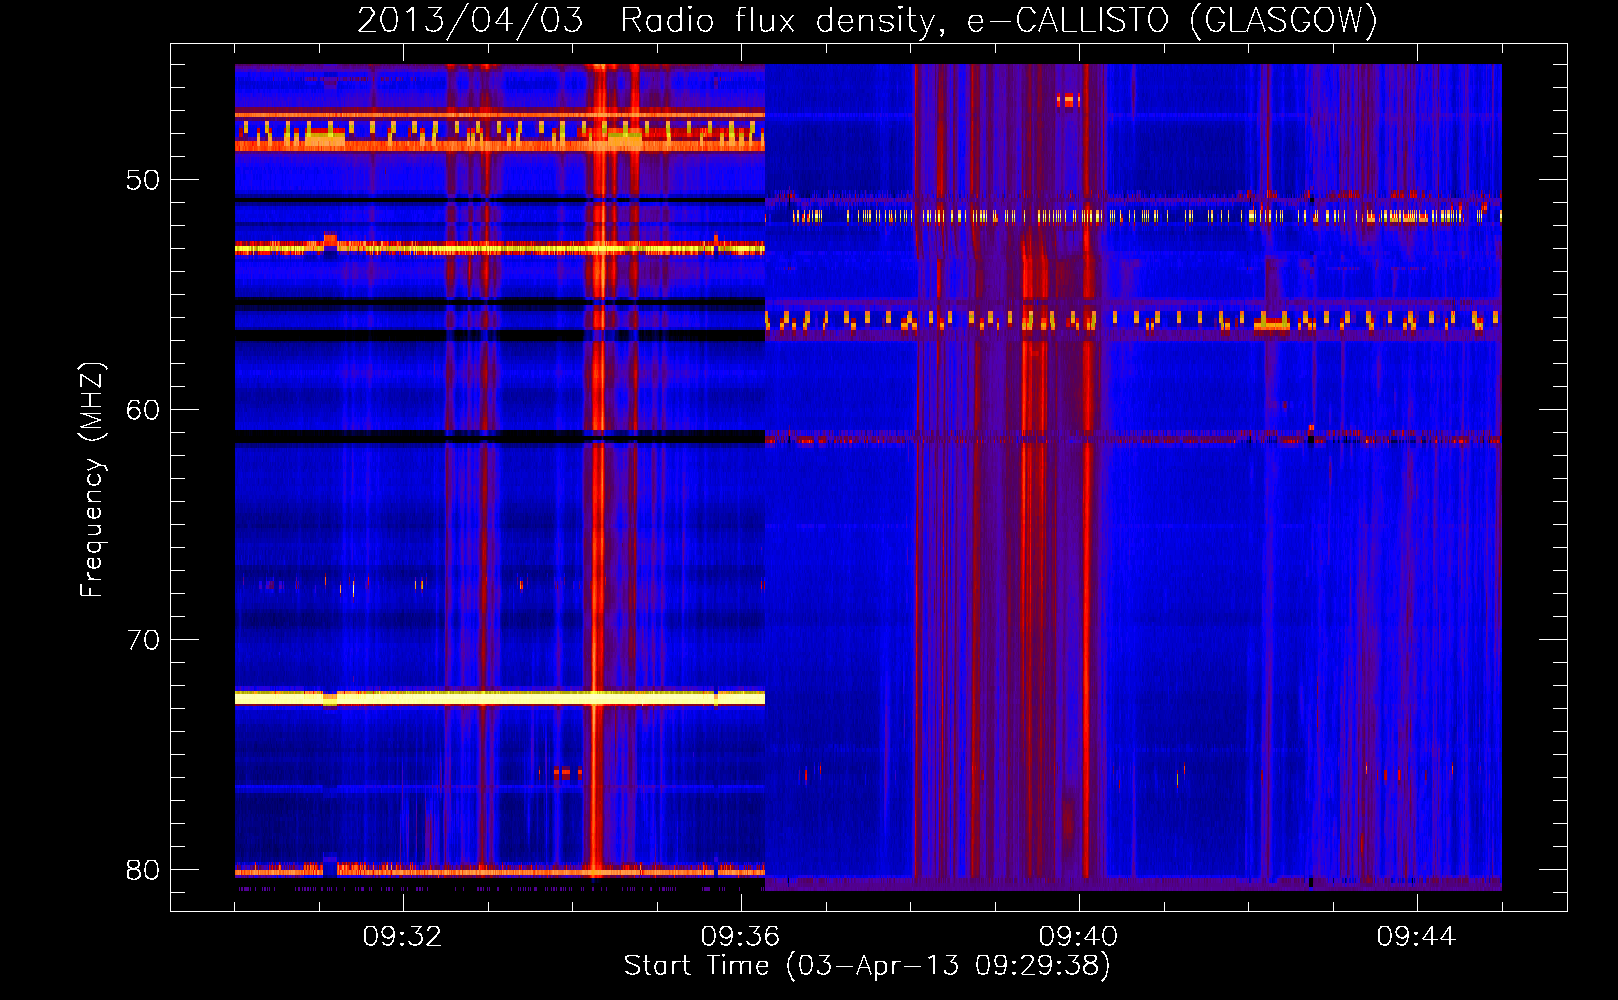
Task: Click the 'Frequency (MHZ)' axis label
Action: (x=92, y=480)
